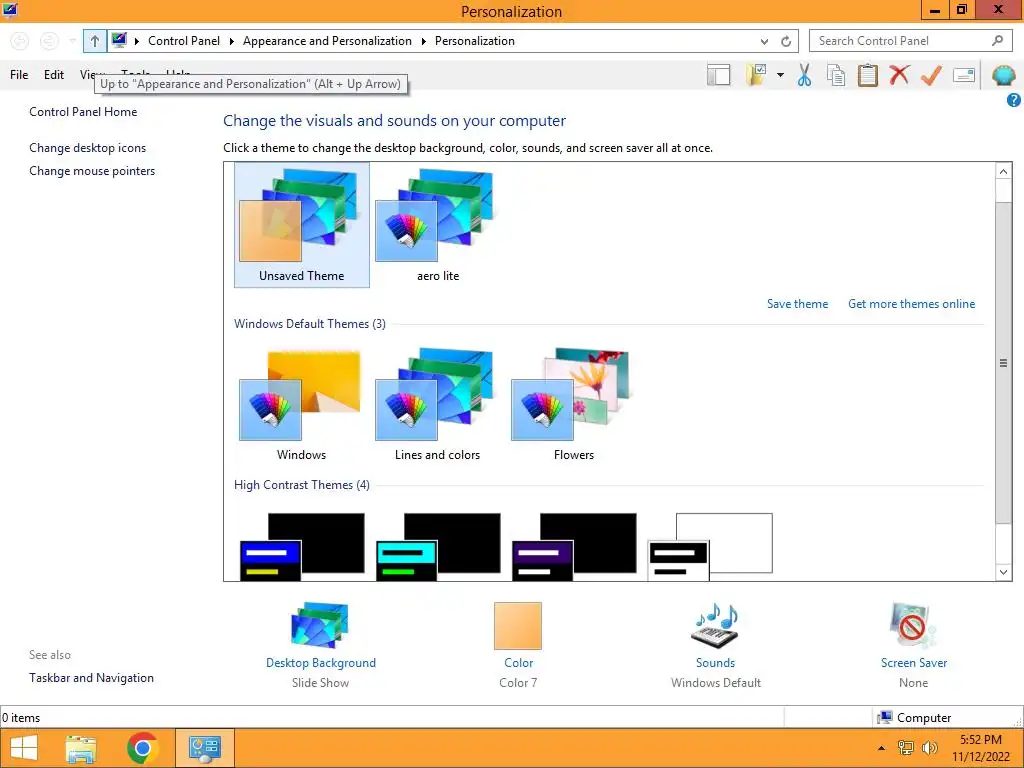
Task: Click the red X Delete icon
Action: click(x=899, y=75)
